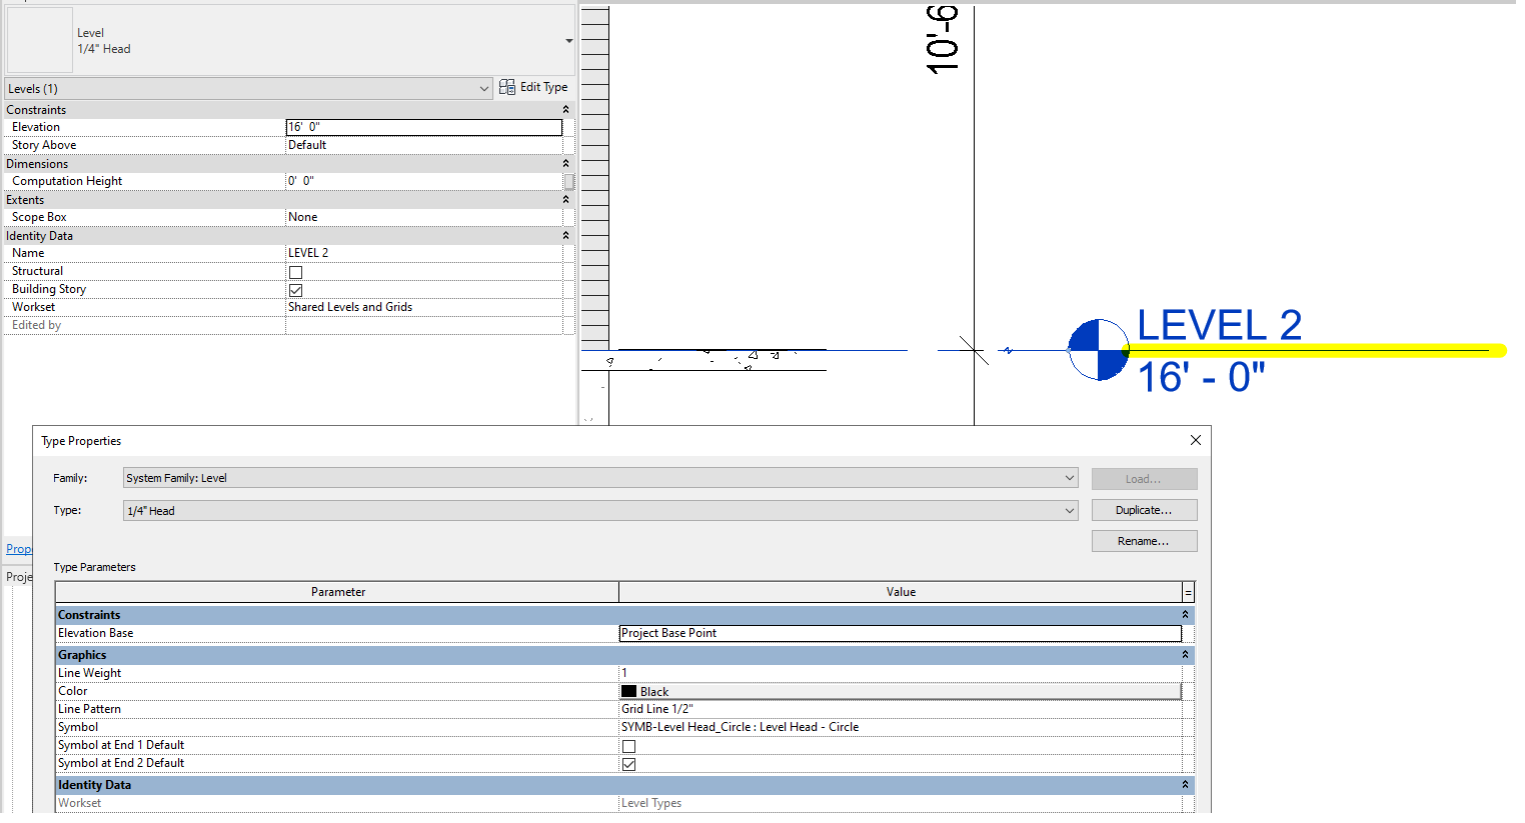Viewport: 1525px width, 823px height.
Task: Close the Type Properties dialog
Action: click(1195, 440)
